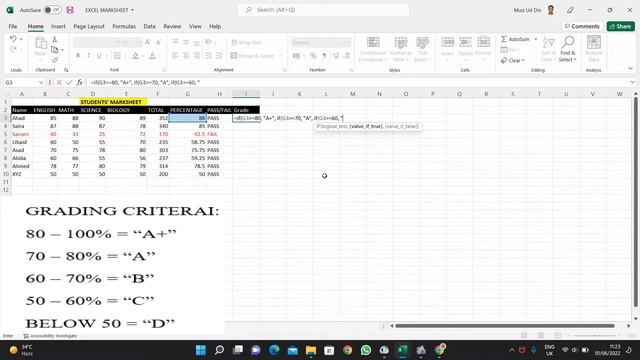Image resolution: width=640 pixels, height=360 pixels.
Task: Select the FAIL cell in Sanam row
Action: pyautogui.click(x=219, y=134)
